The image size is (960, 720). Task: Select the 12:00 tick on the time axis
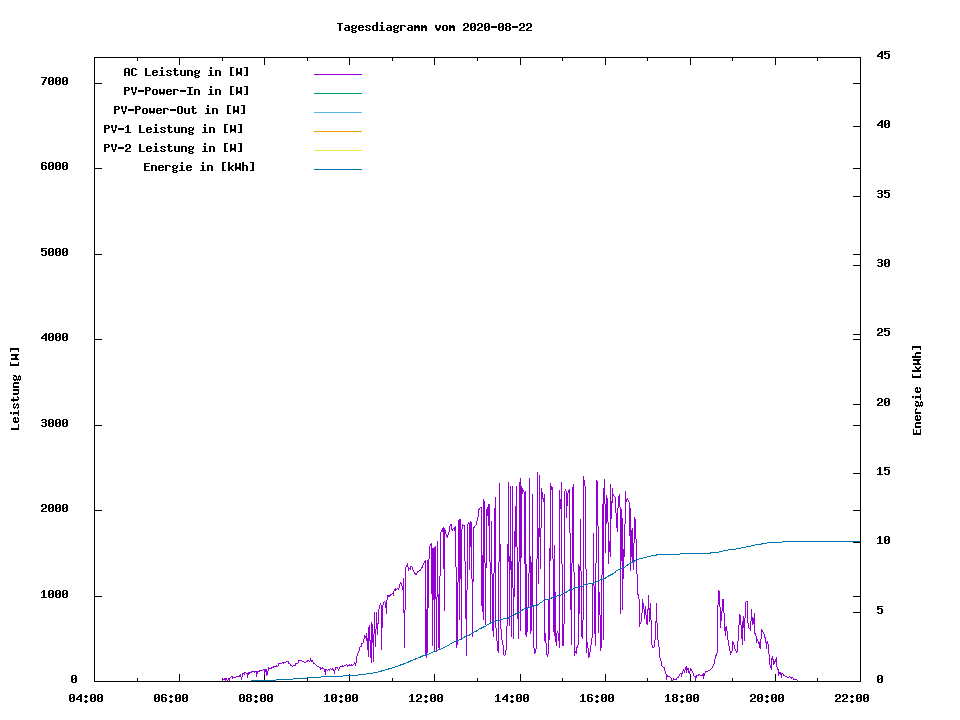pos(426,698)
